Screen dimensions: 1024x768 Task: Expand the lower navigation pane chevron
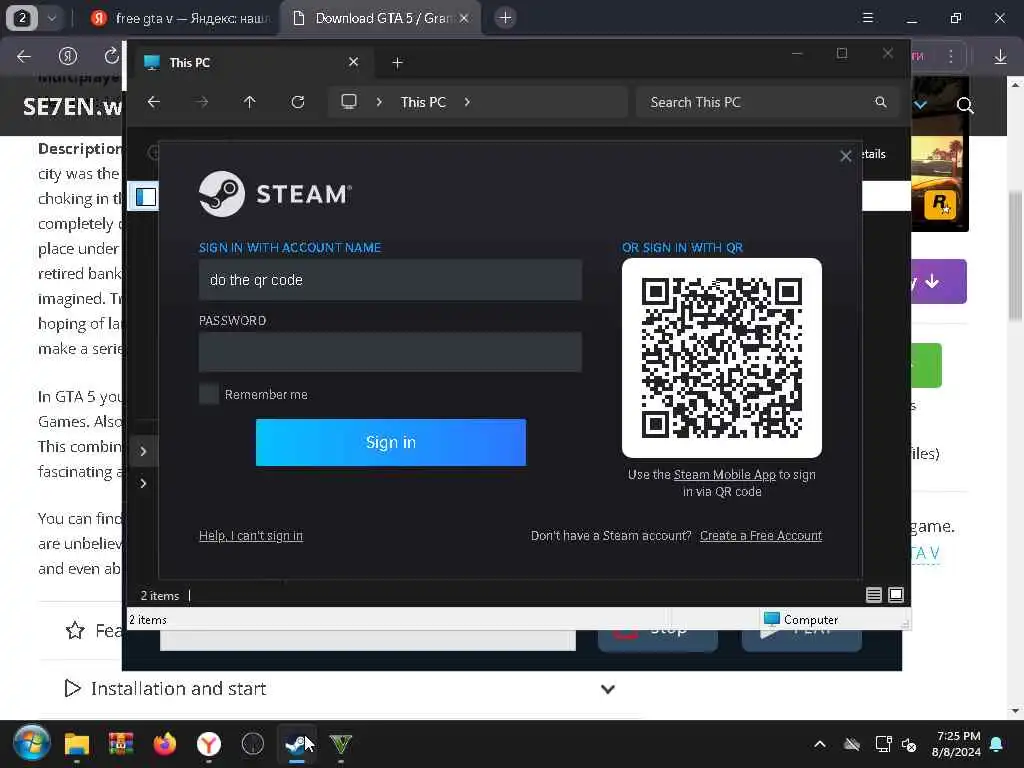click(143, 483)
